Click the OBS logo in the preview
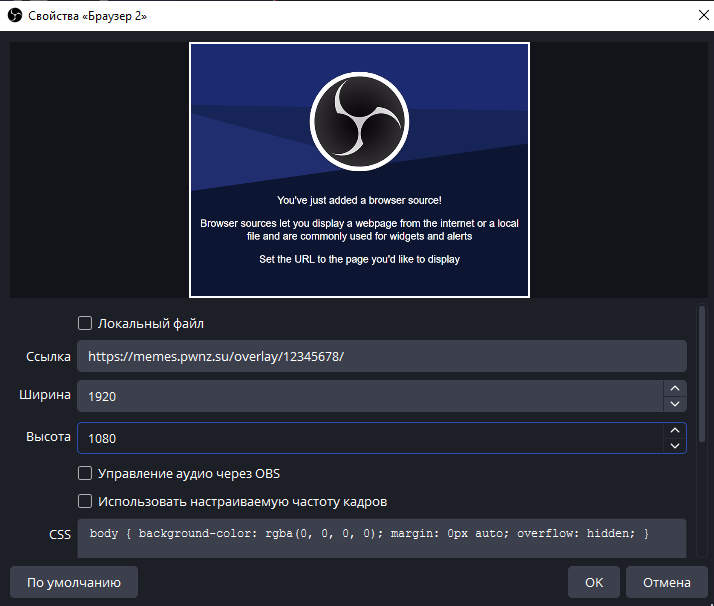 point(359,120)
